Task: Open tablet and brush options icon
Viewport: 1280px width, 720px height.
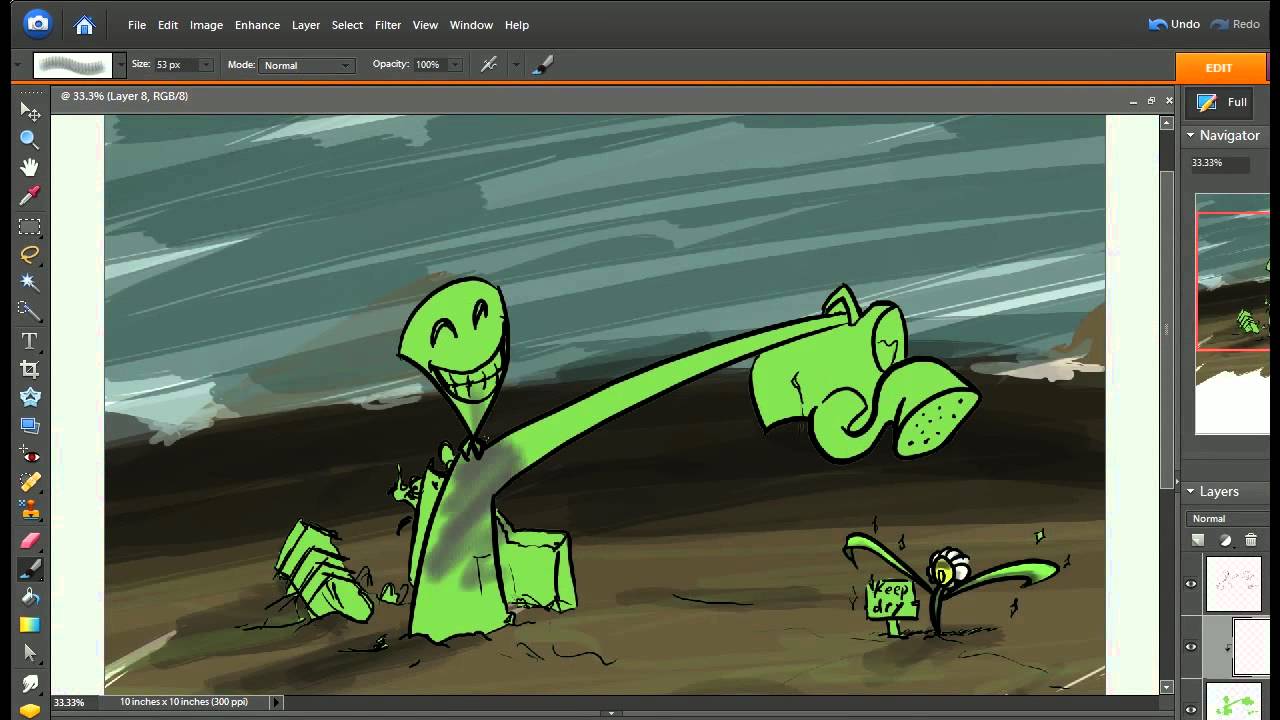Action: pos(543,65)
